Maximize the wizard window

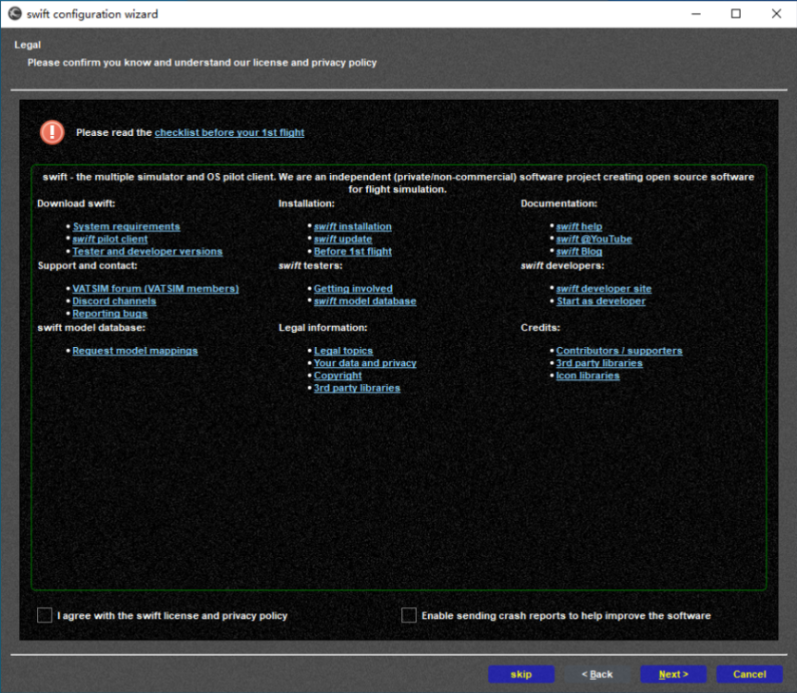pos(736,14)
